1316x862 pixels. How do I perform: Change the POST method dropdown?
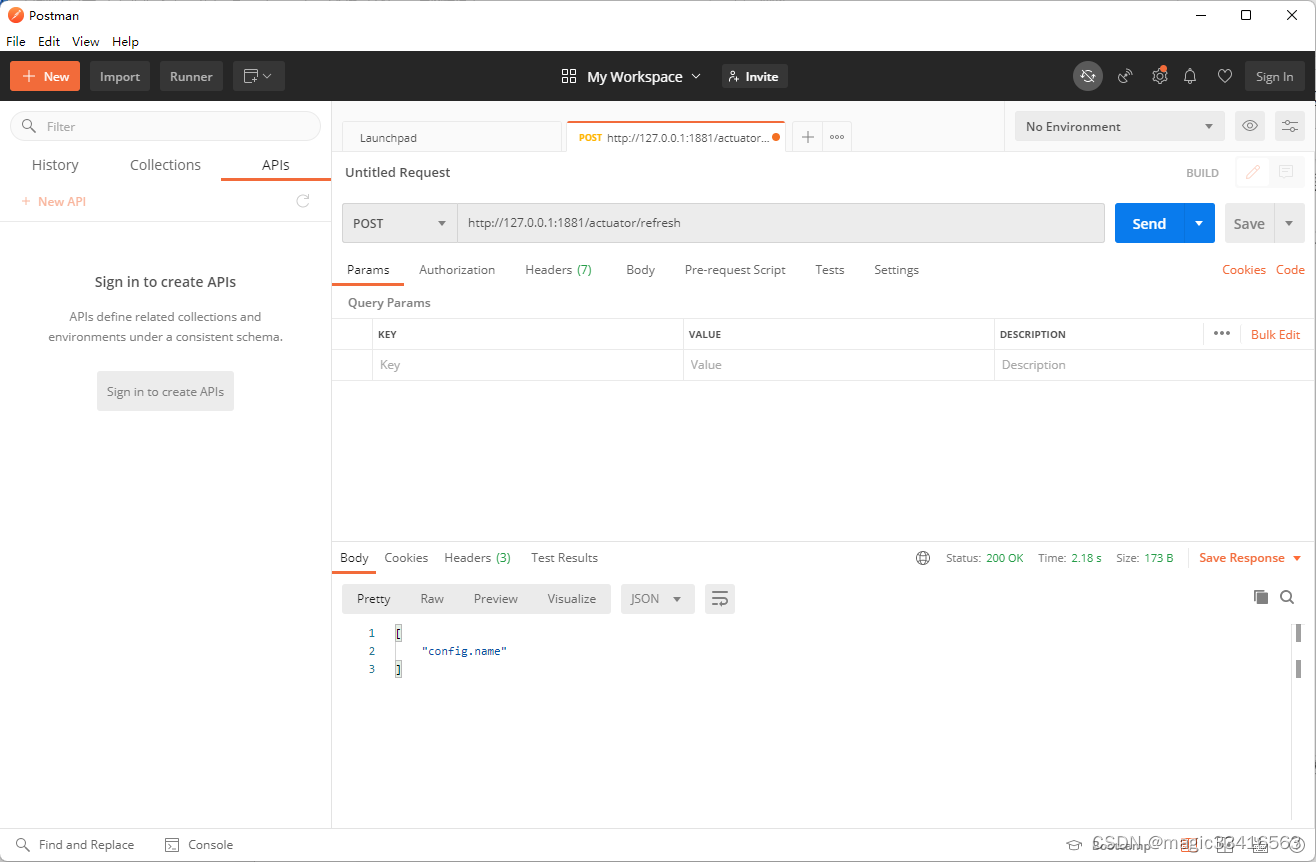tap(399, 223)
